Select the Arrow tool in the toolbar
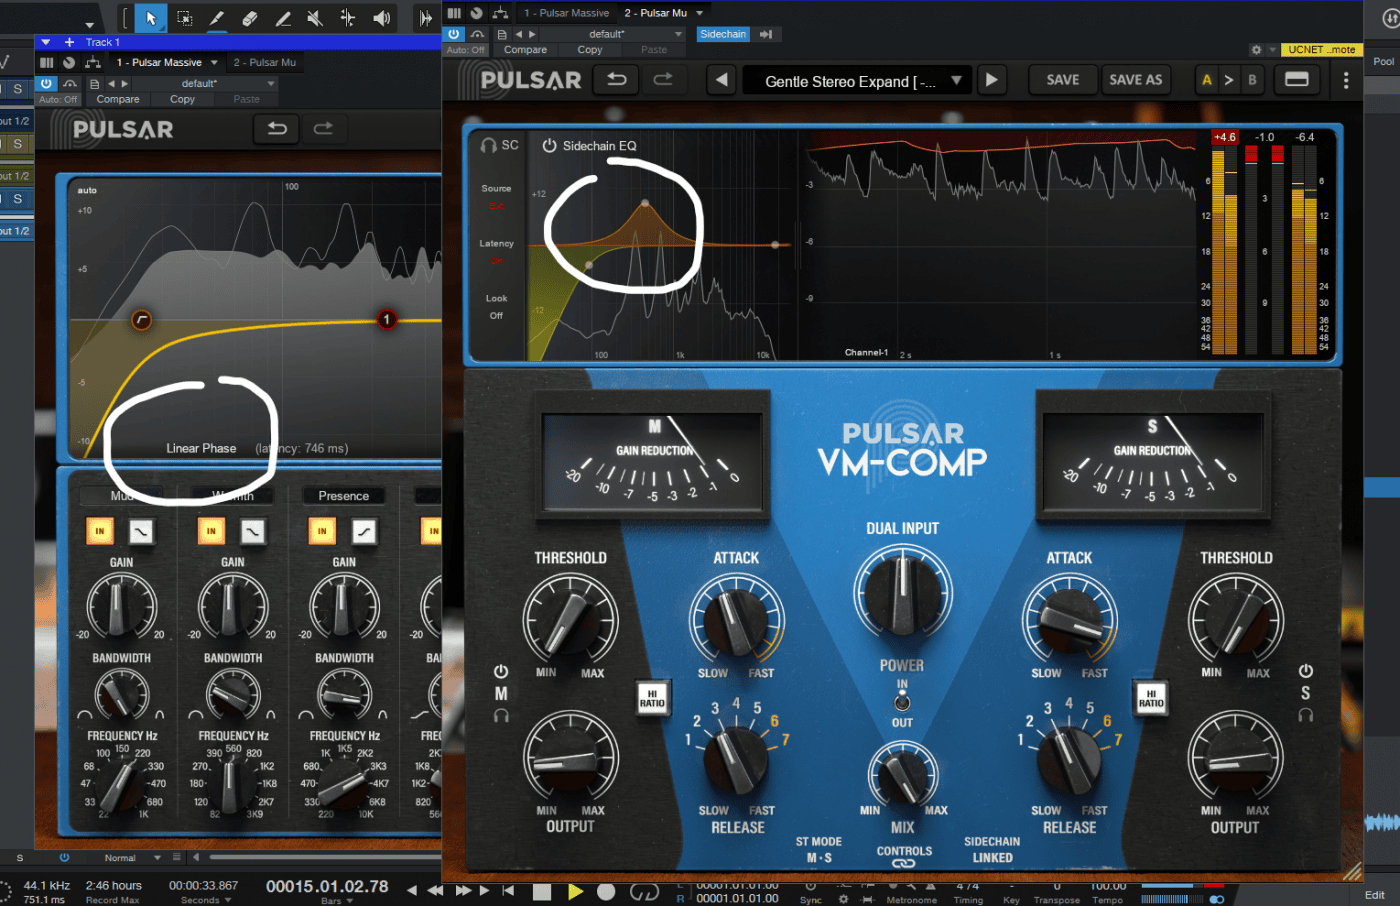 click(151, 18)
